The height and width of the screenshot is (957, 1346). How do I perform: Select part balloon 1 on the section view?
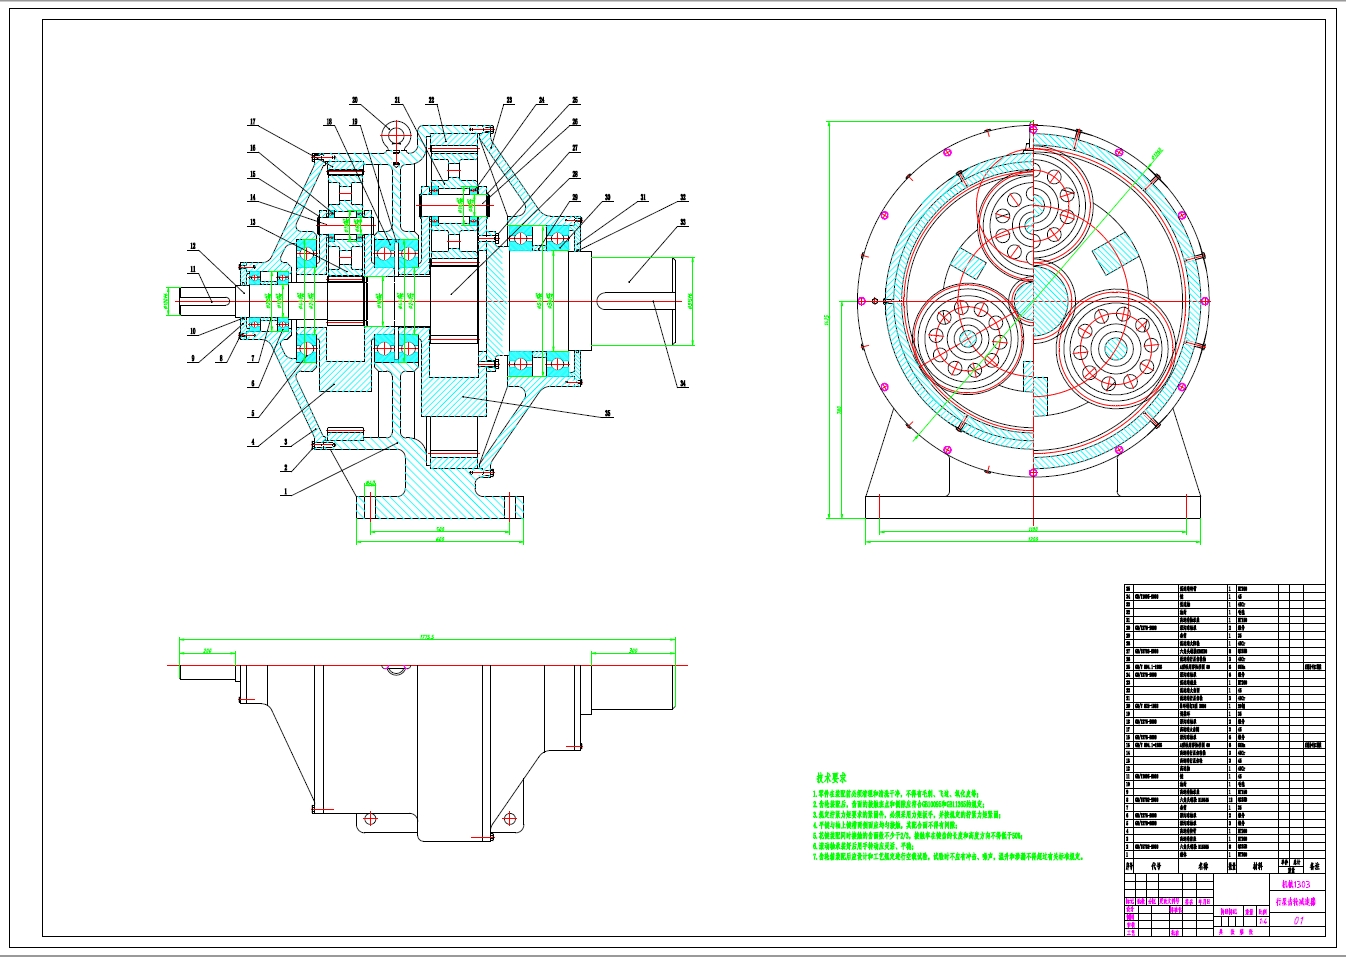tap(286, 492)
